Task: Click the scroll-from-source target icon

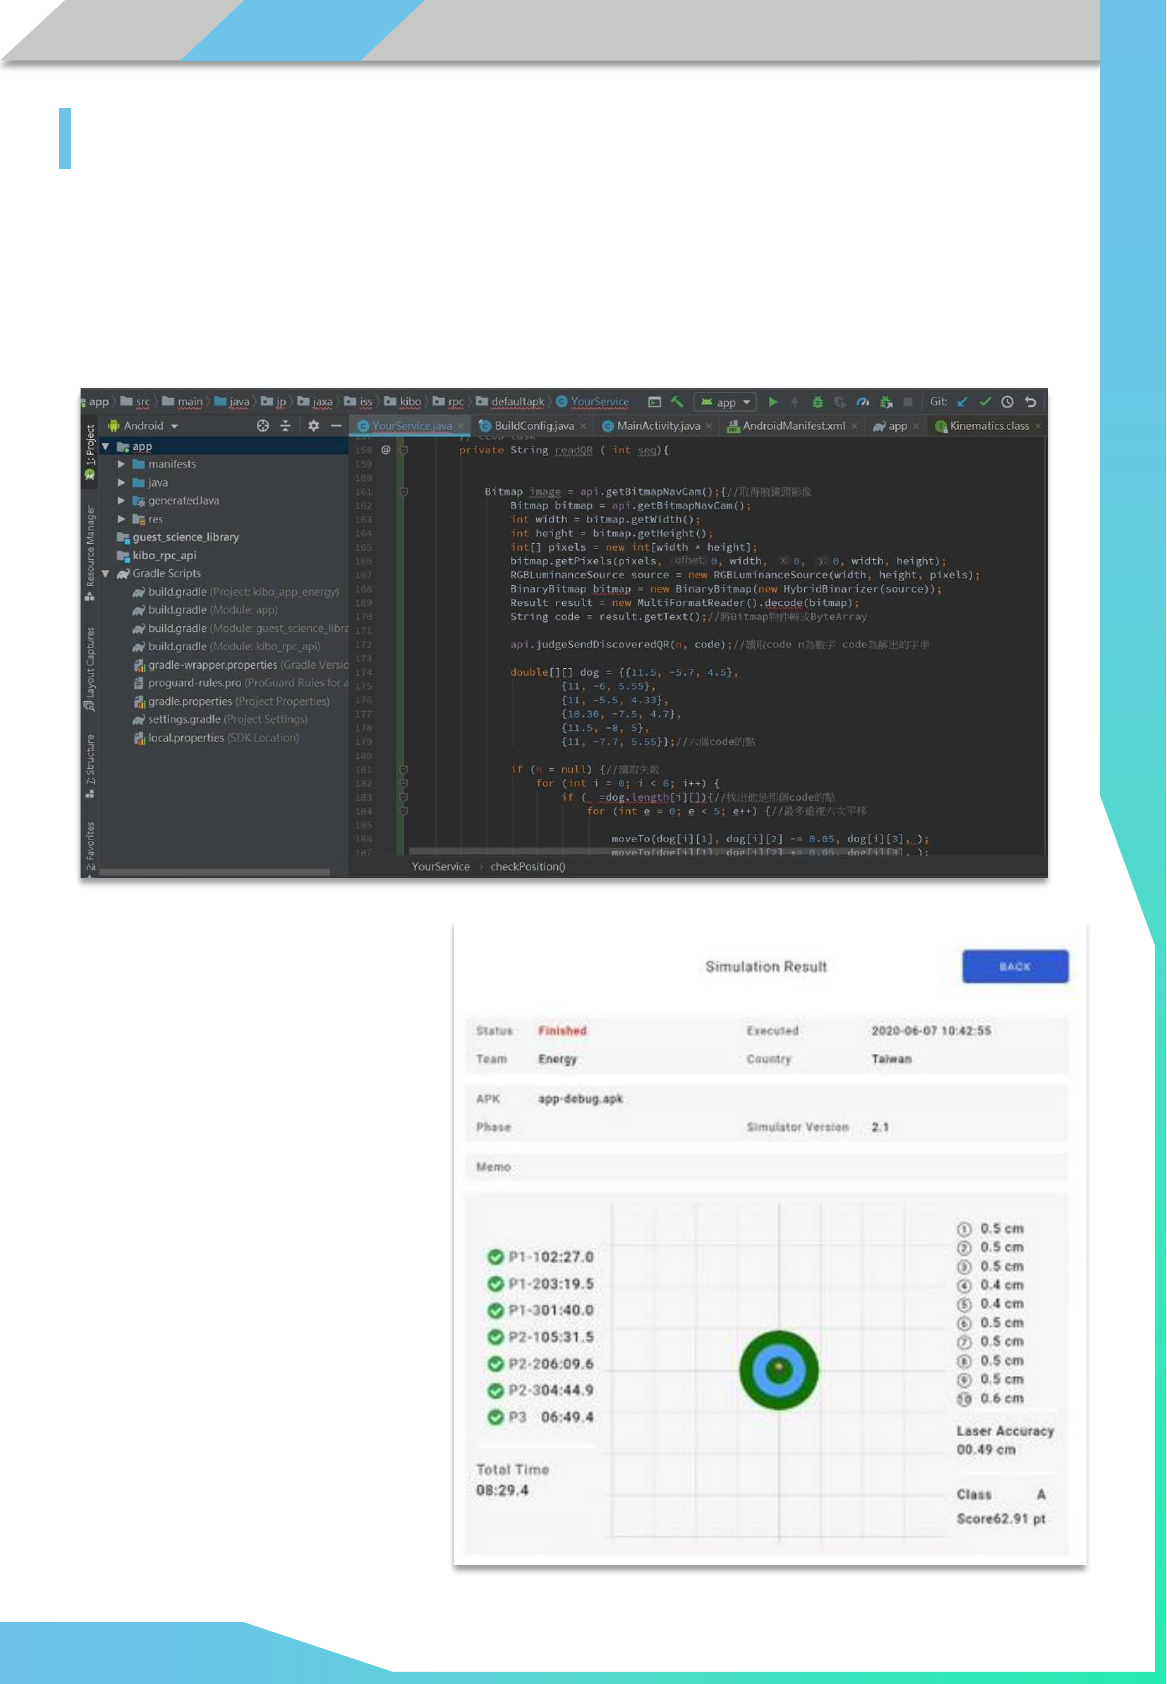Action: click(x=263, y=426)
